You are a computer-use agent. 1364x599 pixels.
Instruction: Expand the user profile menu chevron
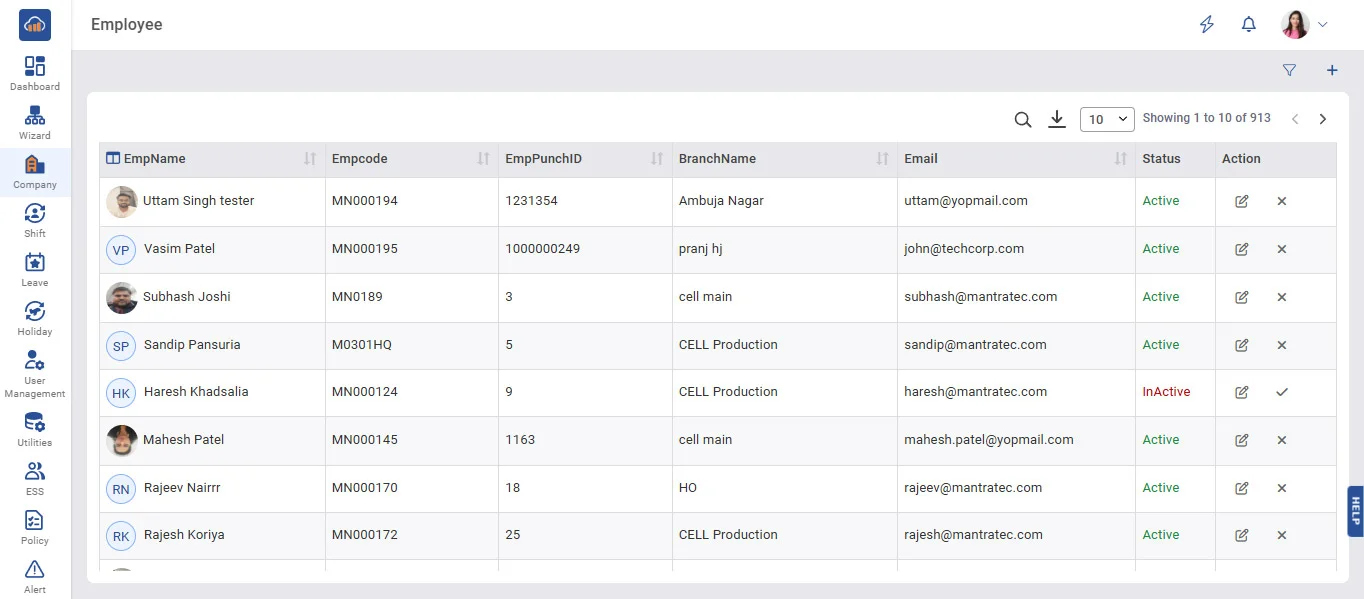pyautogui.click(x=1323, y=25)
